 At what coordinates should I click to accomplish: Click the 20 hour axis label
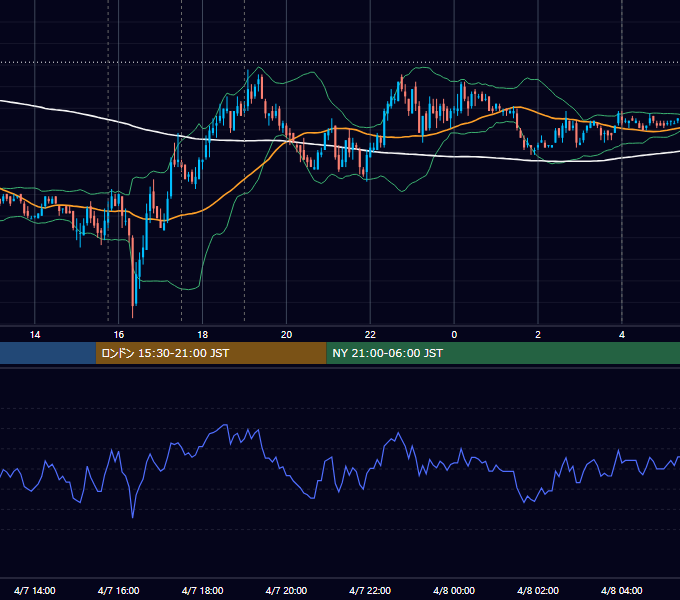[286, 335]
